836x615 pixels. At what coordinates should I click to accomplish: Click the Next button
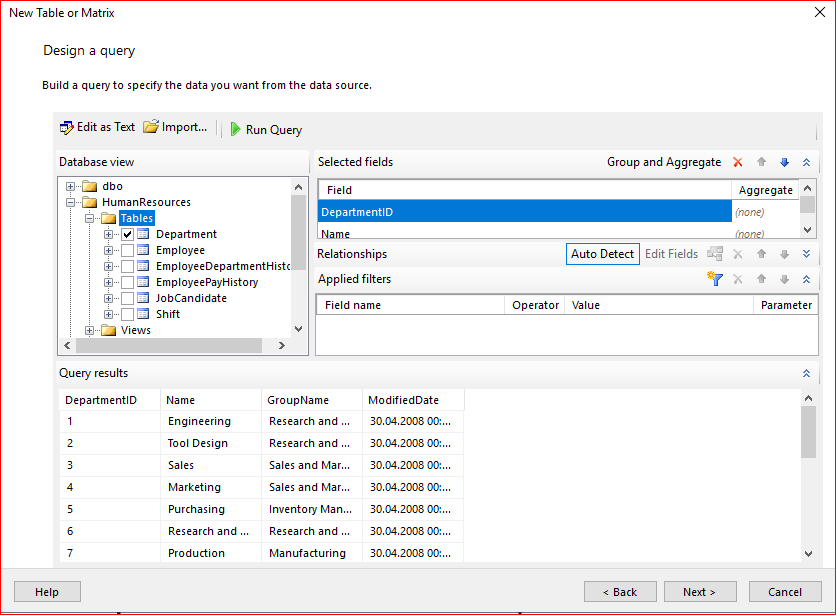pyautogui.click(x=700, y=592)
